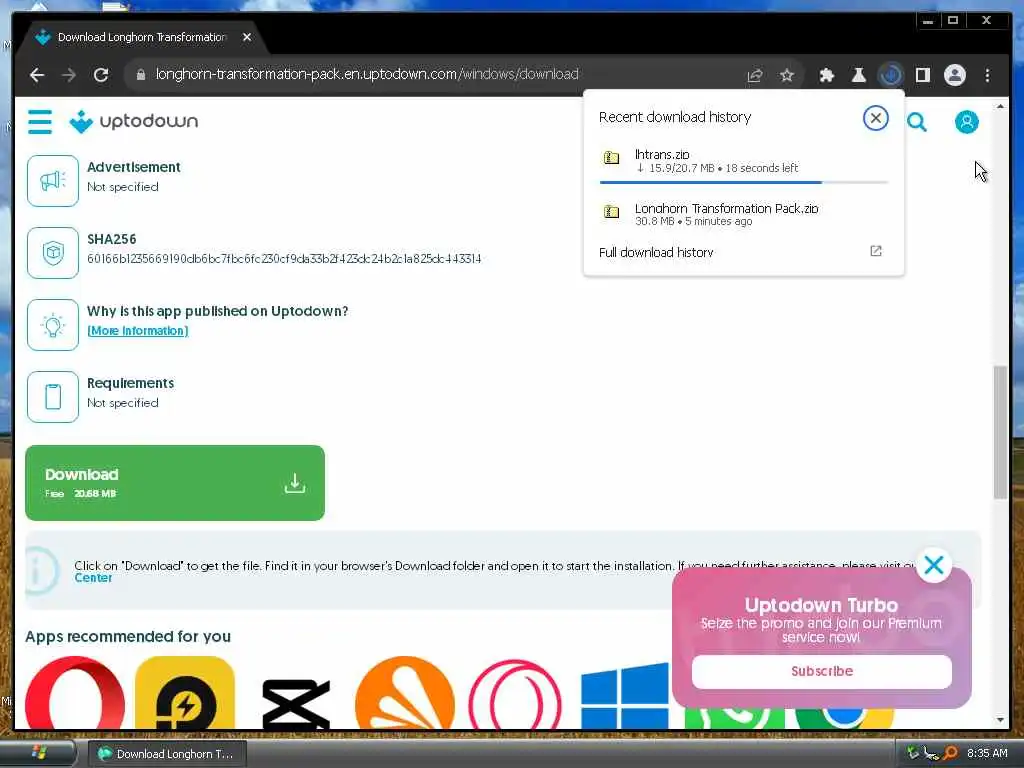This screenshot has width=1024, height=768.
Task: Subscribe to Uptodown Turbo
Action: tap(822, 671)
